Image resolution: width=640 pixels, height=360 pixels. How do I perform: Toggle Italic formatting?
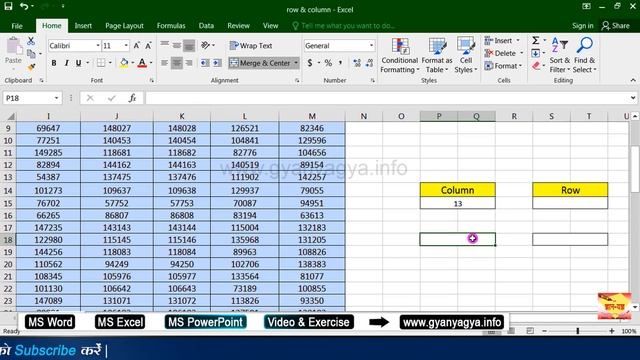pyautogui.click(x=66, y=63)
